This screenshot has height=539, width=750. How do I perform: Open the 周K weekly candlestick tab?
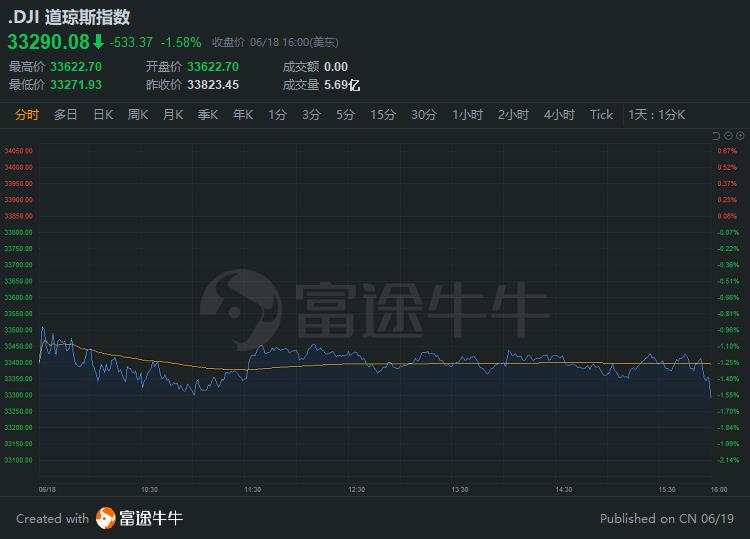138,115
